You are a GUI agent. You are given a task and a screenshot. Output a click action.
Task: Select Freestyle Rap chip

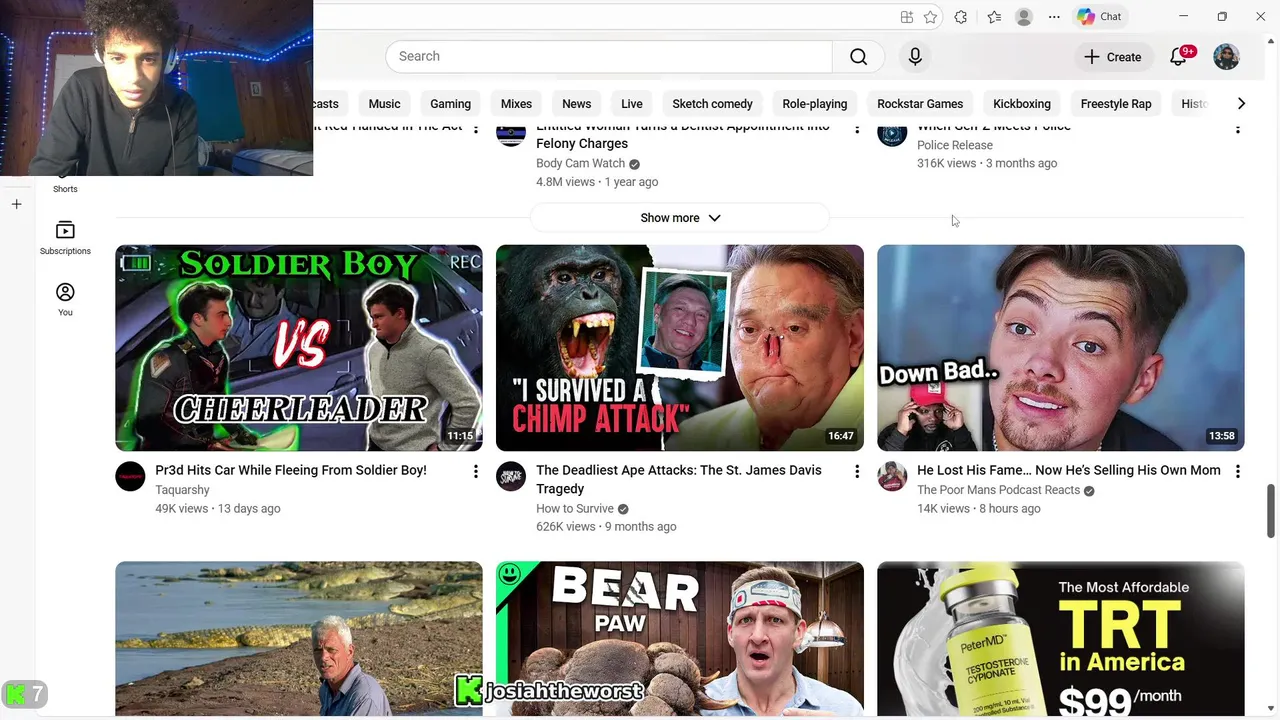tap(1116, 104)
